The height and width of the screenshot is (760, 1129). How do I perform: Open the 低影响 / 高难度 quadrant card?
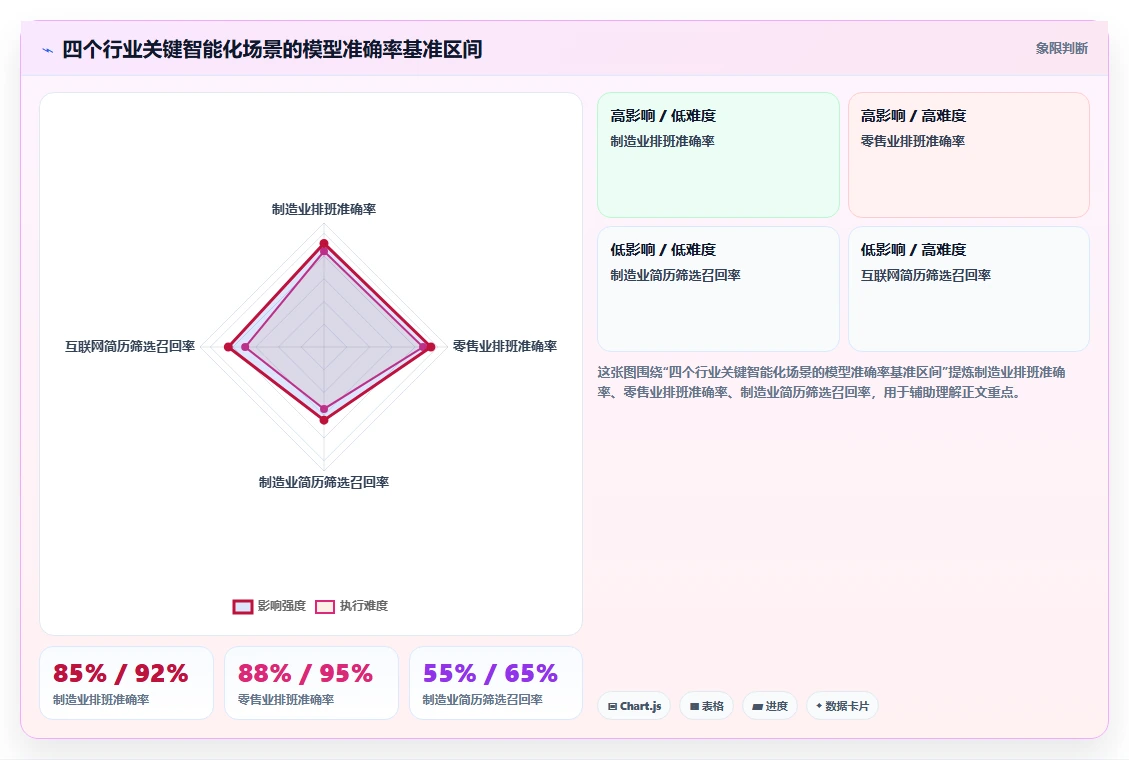tap(968, 289)
